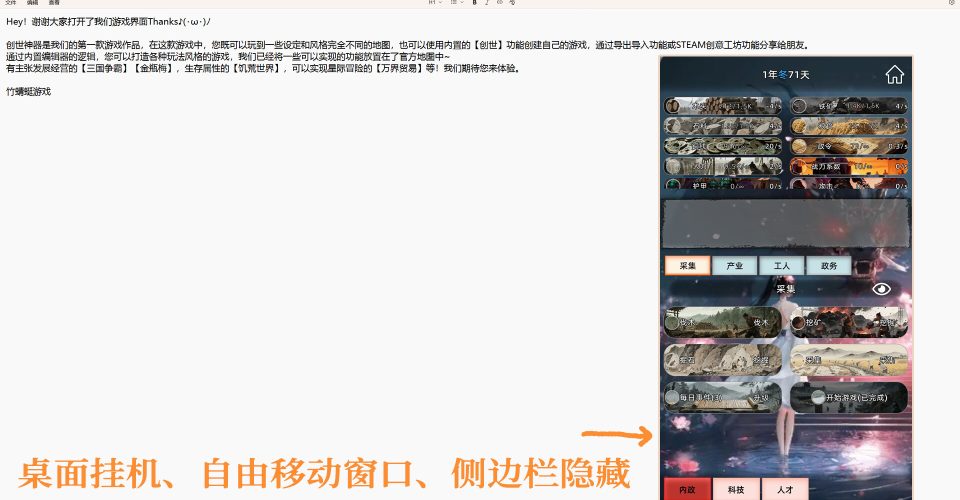Click the 每日事件 upgrade card
This screenshot has height=500, width=960.
[x=722, y=397]
